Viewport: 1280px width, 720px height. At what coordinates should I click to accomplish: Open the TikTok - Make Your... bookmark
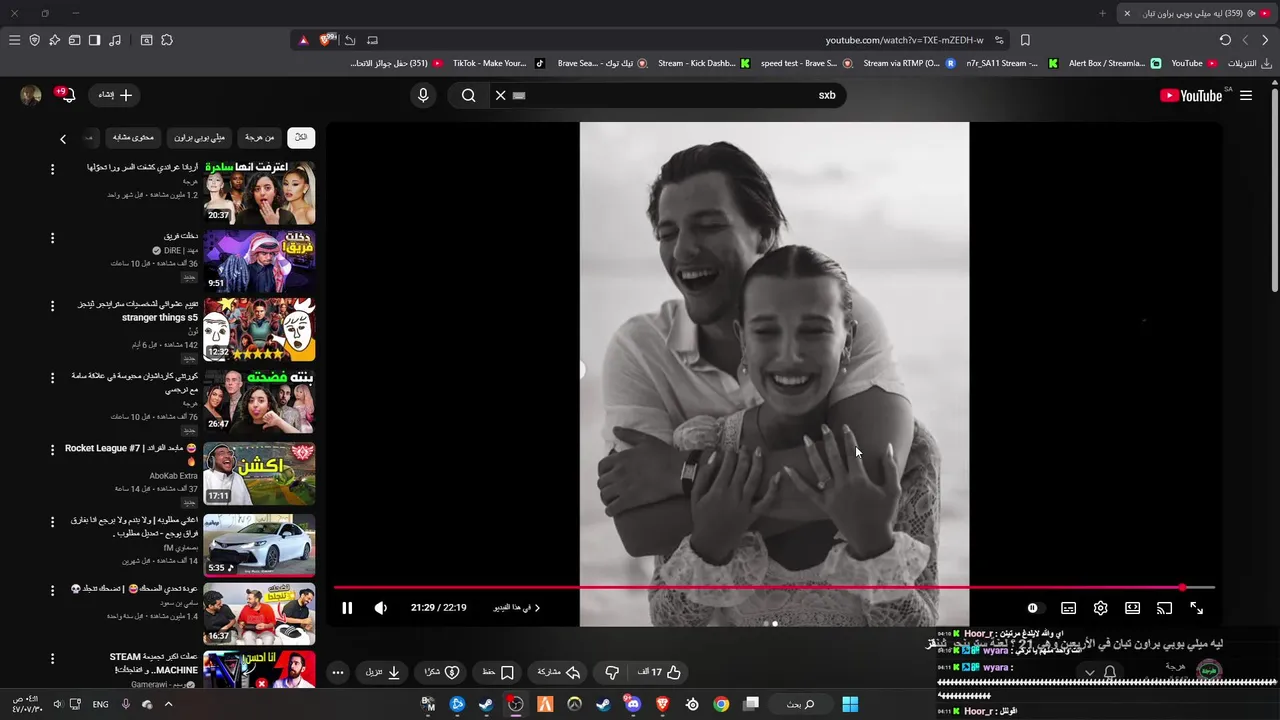pos(498,63)
